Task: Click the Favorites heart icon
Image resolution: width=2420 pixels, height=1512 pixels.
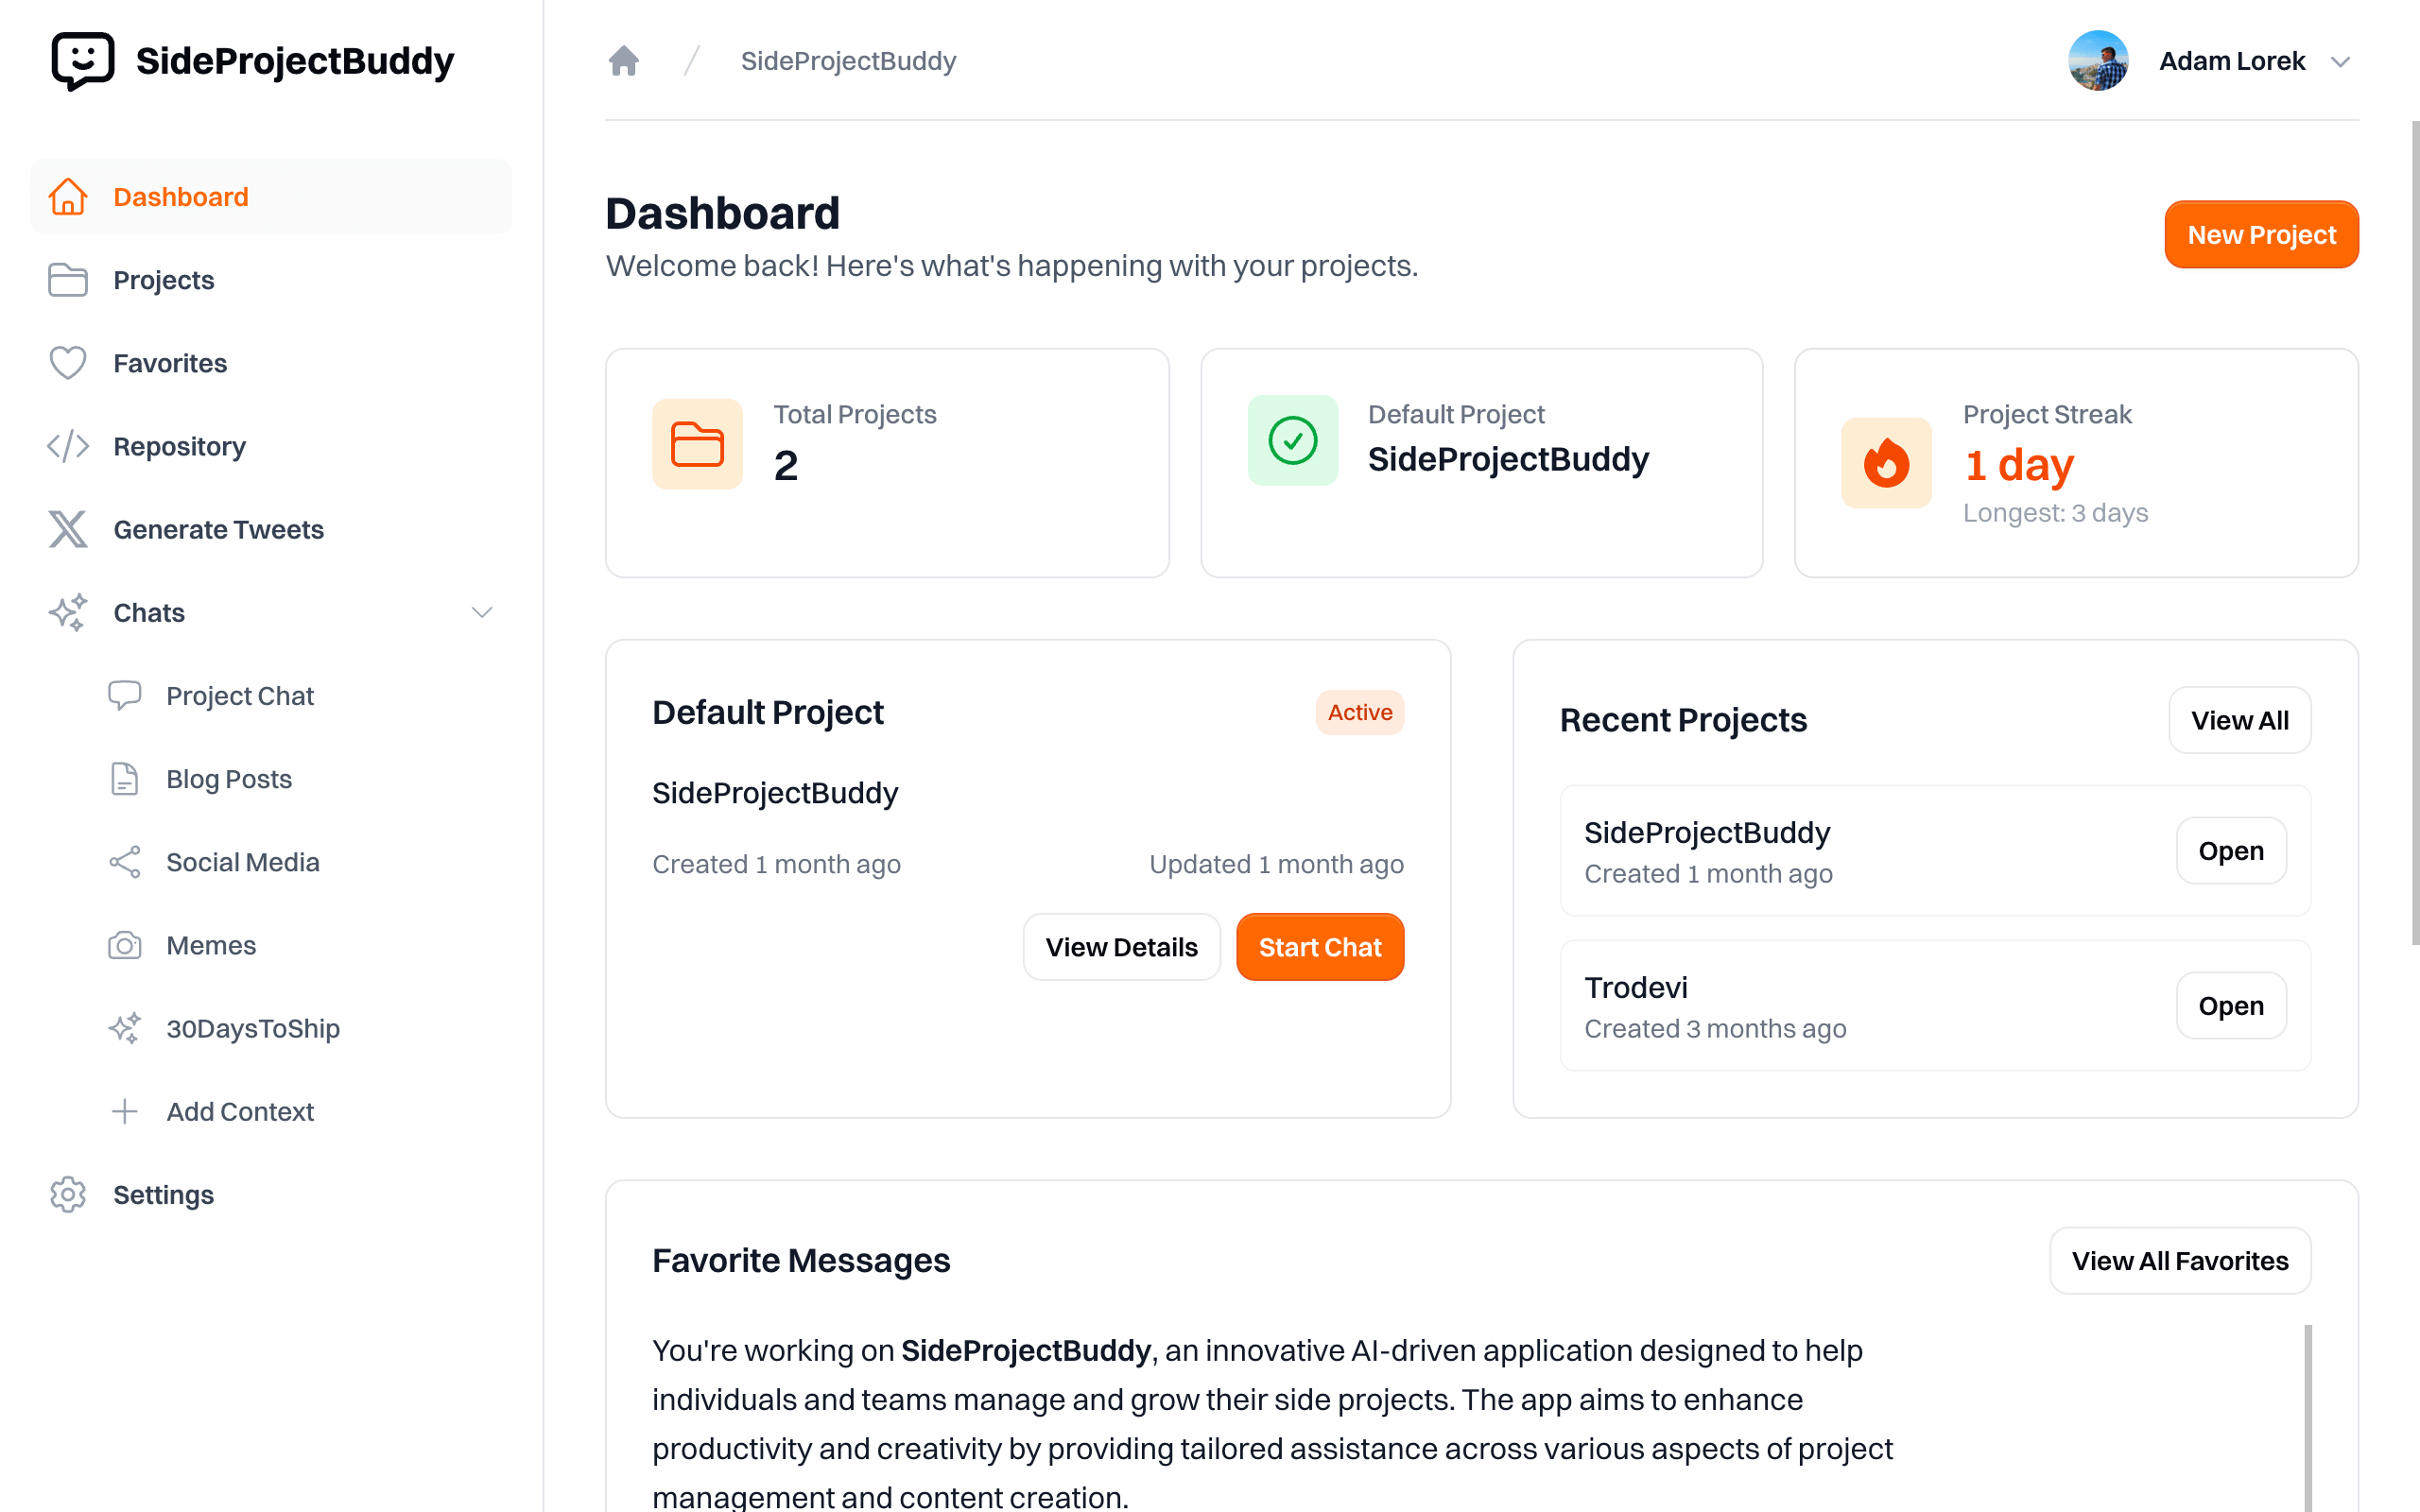Action: point(68,363)
